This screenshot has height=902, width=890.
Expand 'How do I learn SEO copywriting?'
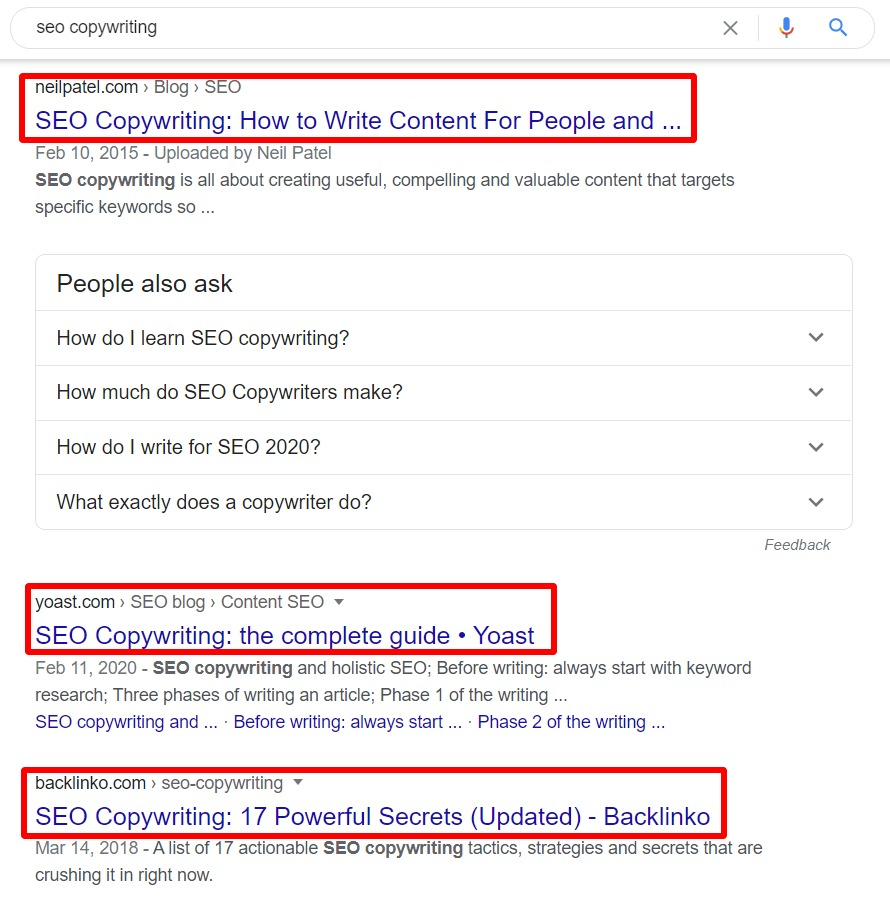[x=444, y=338]
